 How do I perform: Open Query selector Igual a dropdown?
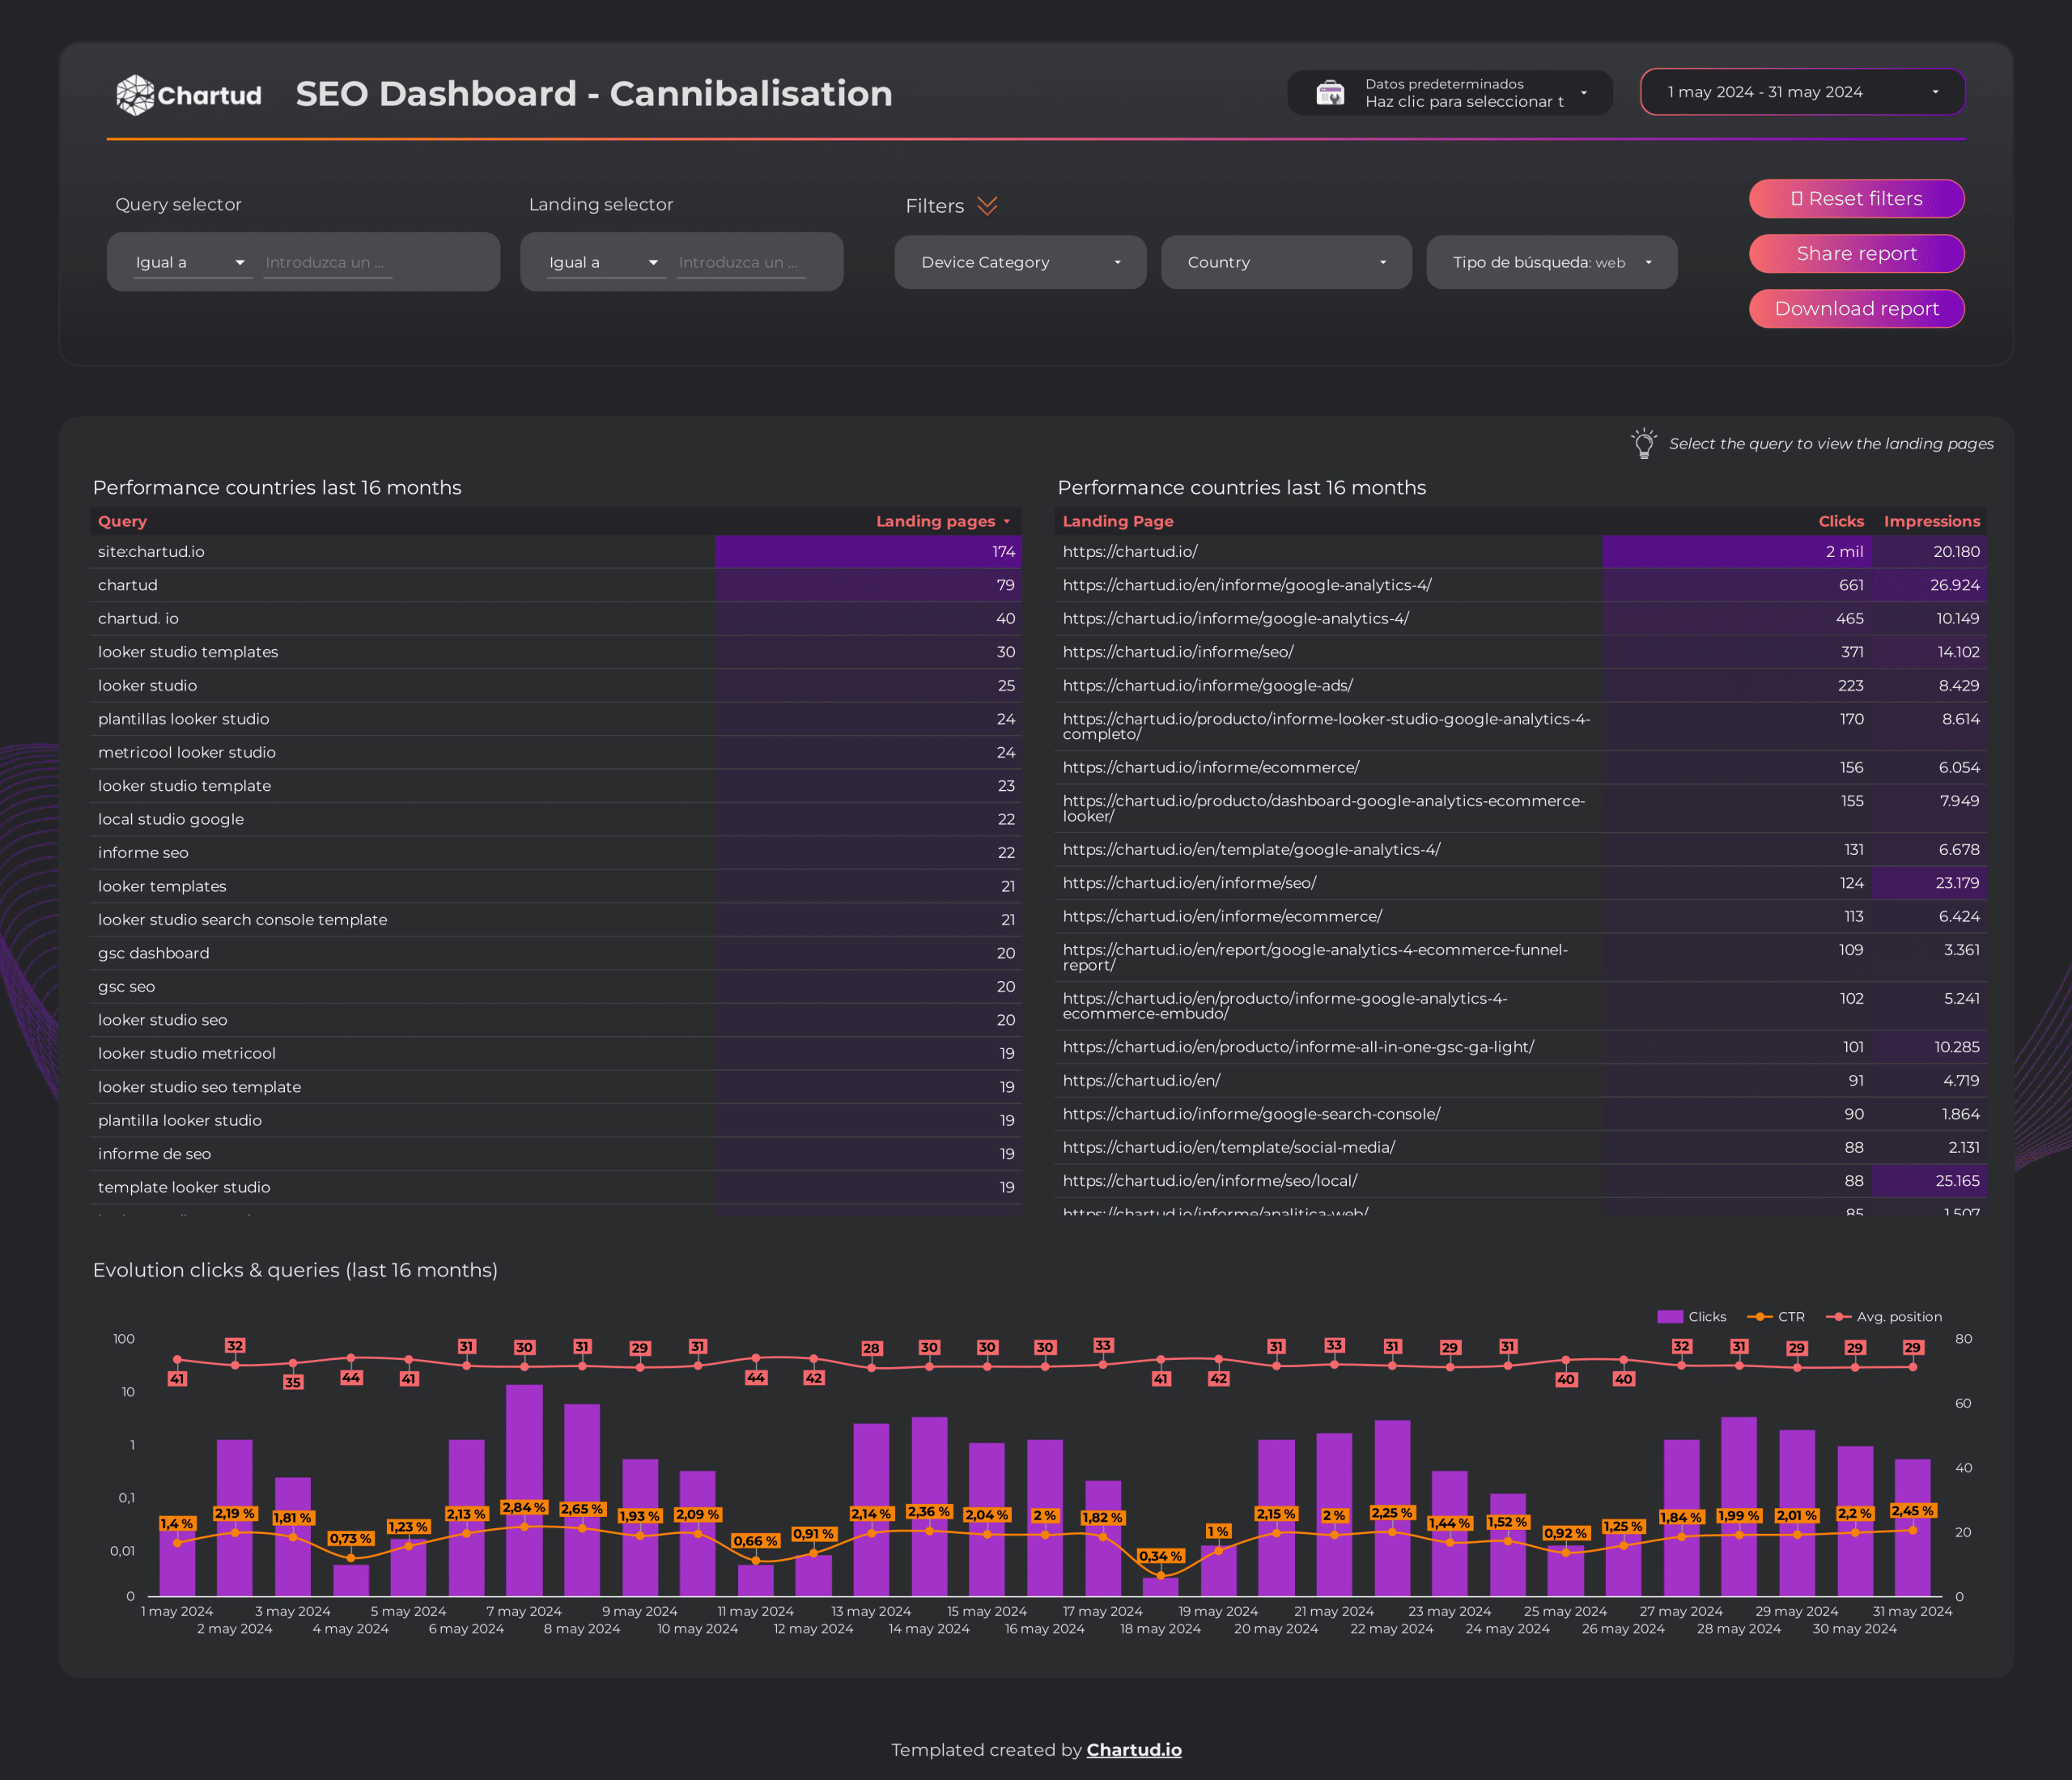192,262
